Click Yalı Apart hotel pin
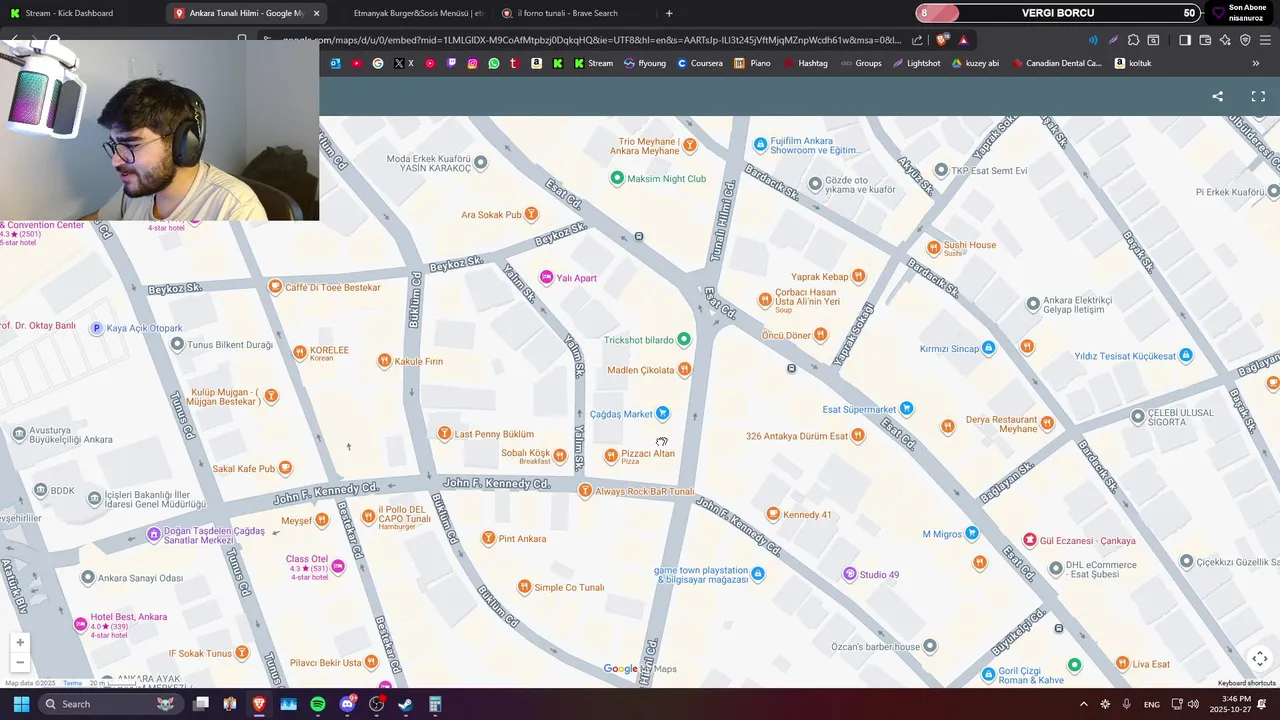 click(x=546, y=278)
